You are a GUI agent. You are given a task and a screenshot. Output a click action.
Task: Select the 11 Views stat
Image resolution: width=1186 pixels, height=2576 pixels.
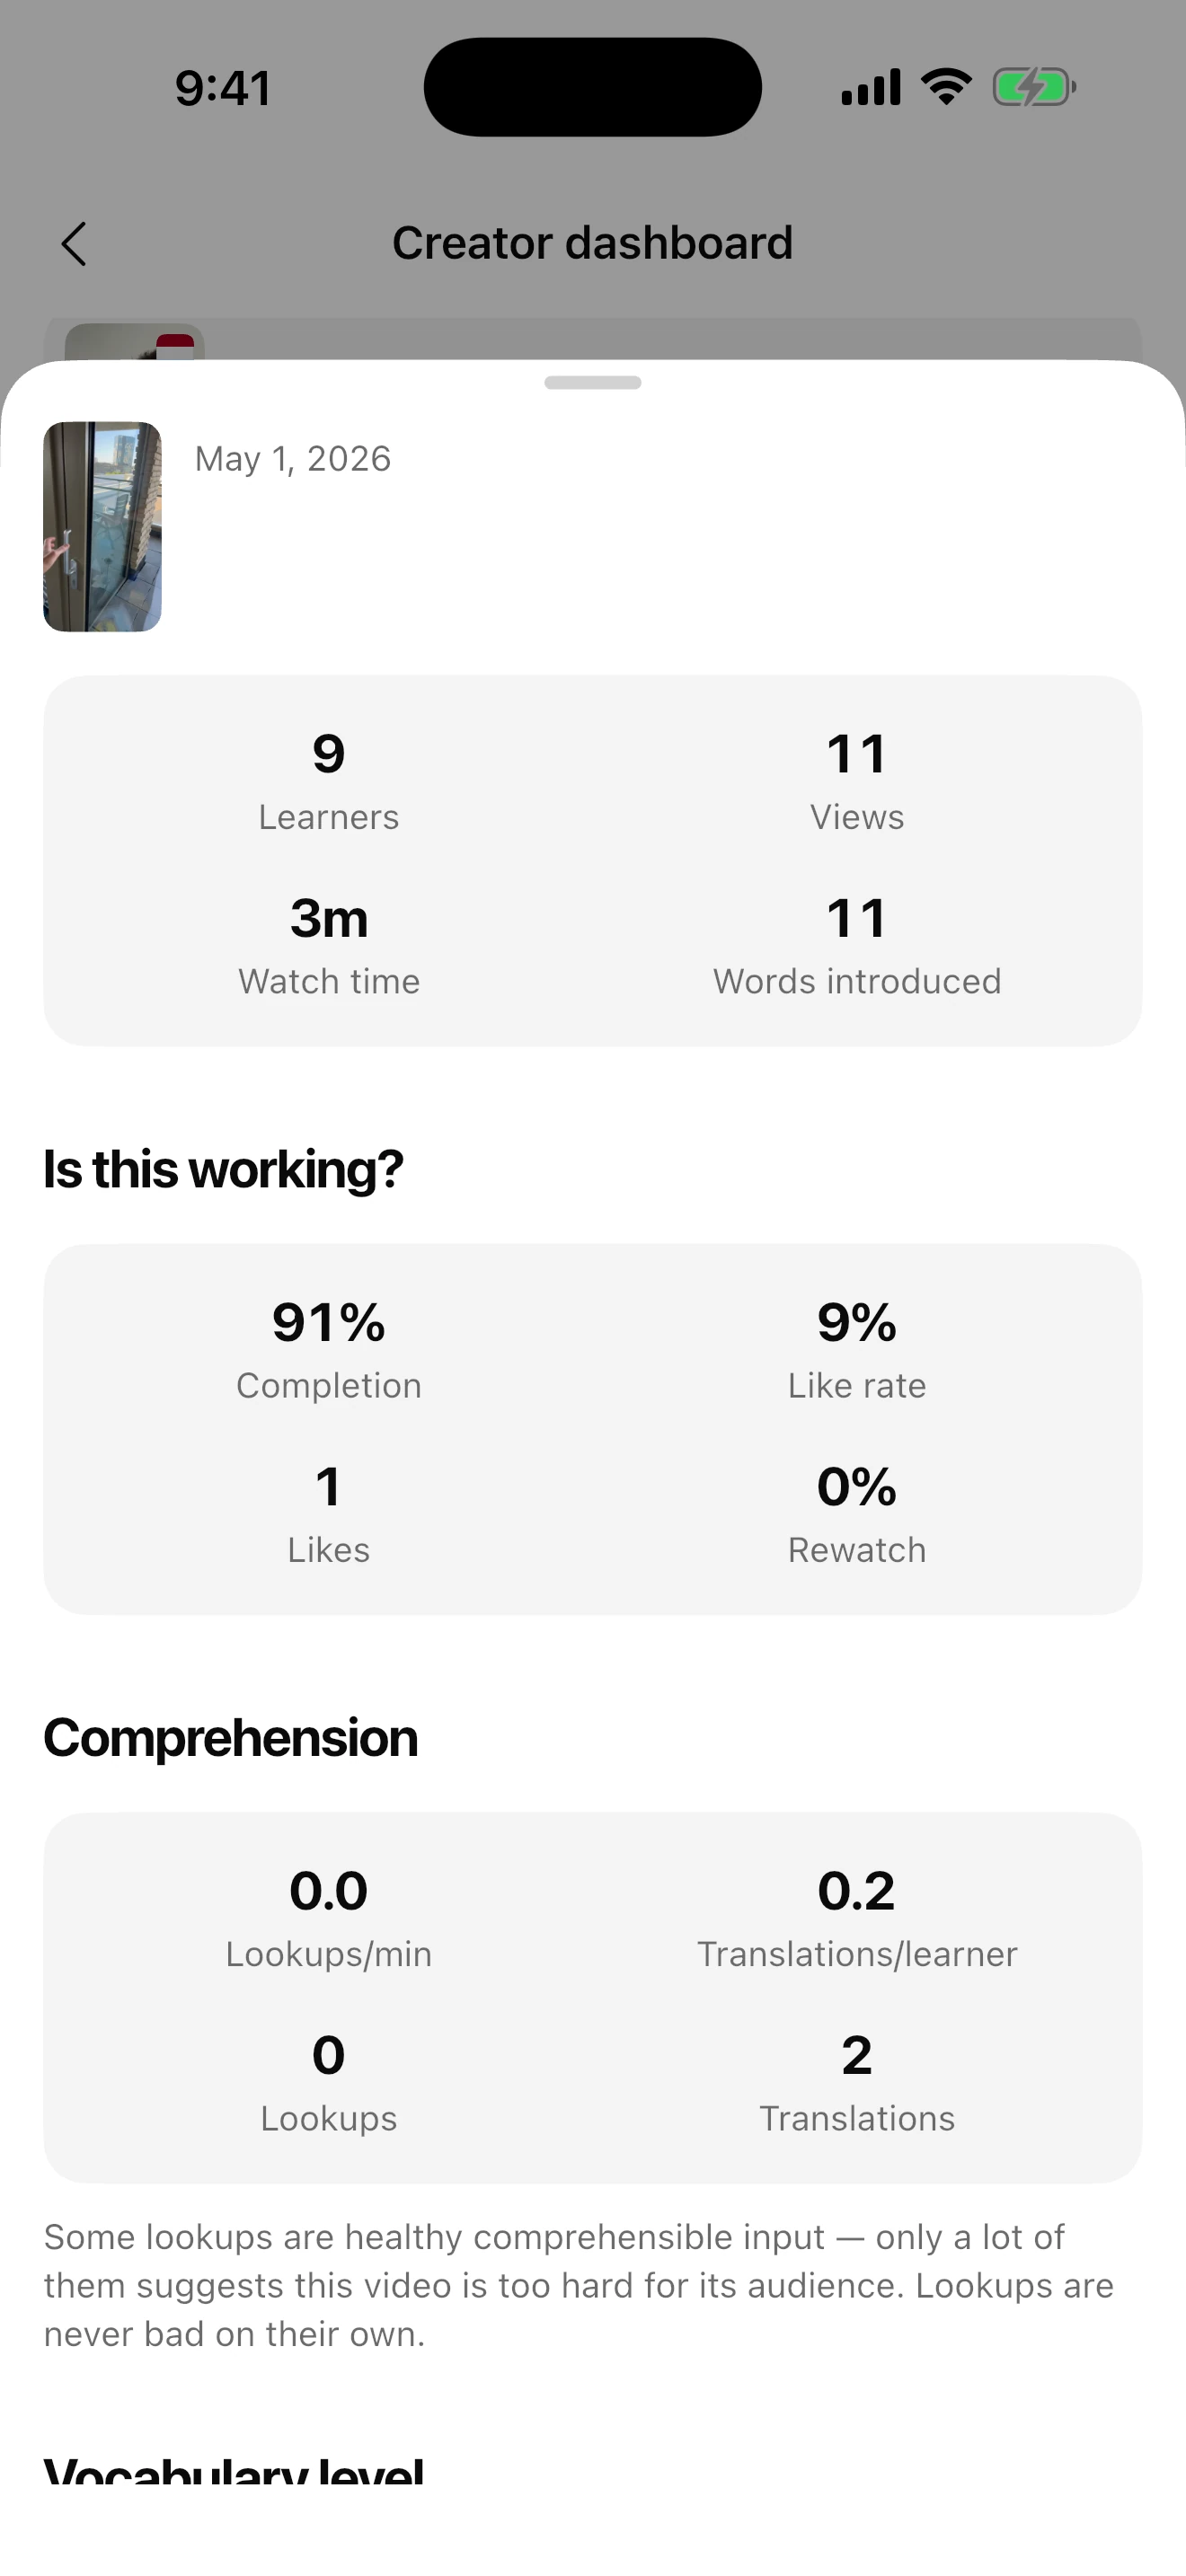pos(857,781)
